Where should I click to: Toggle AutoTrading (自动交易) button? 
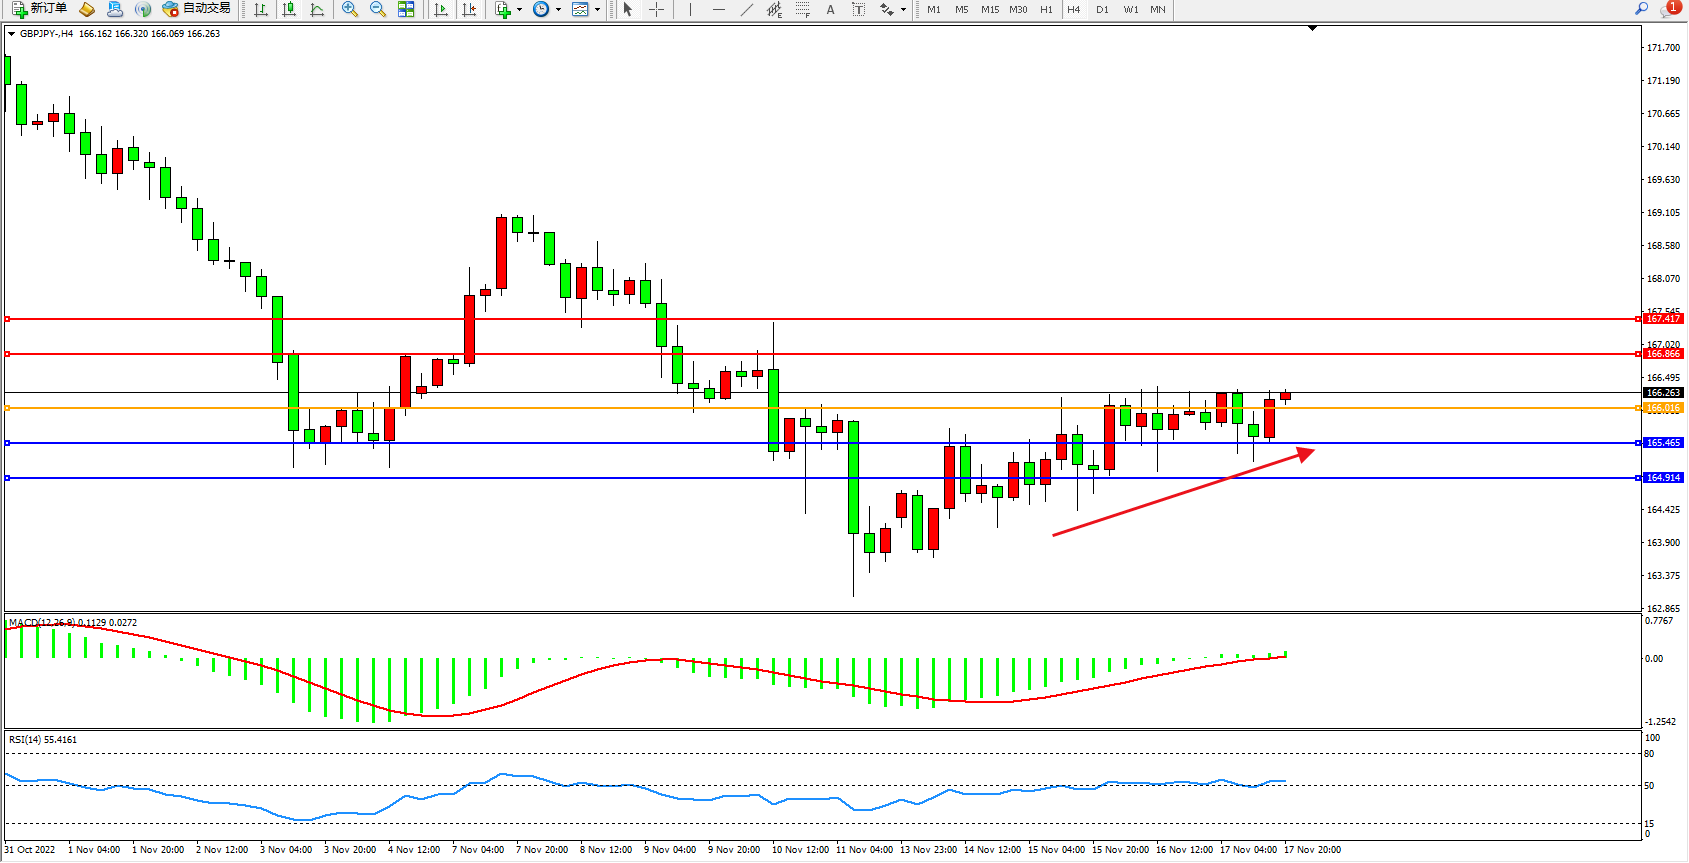(197, 9)
